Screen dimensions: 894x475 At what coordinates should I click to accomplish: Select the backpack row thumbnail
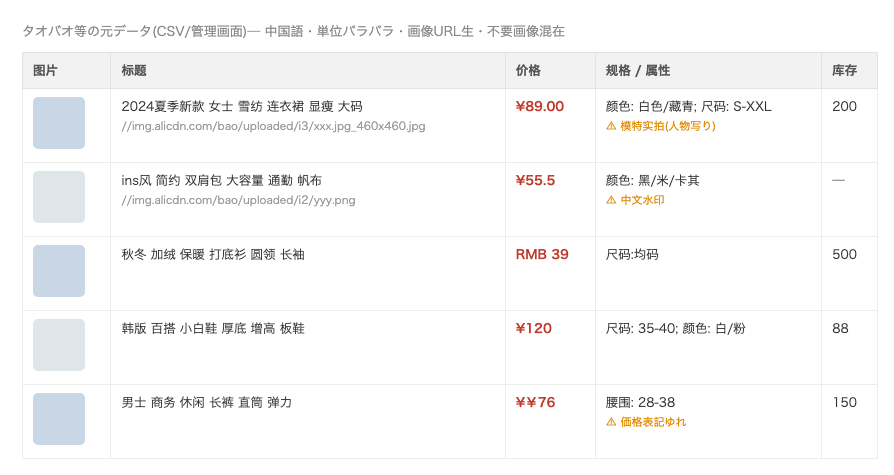[x=59, y=197]
